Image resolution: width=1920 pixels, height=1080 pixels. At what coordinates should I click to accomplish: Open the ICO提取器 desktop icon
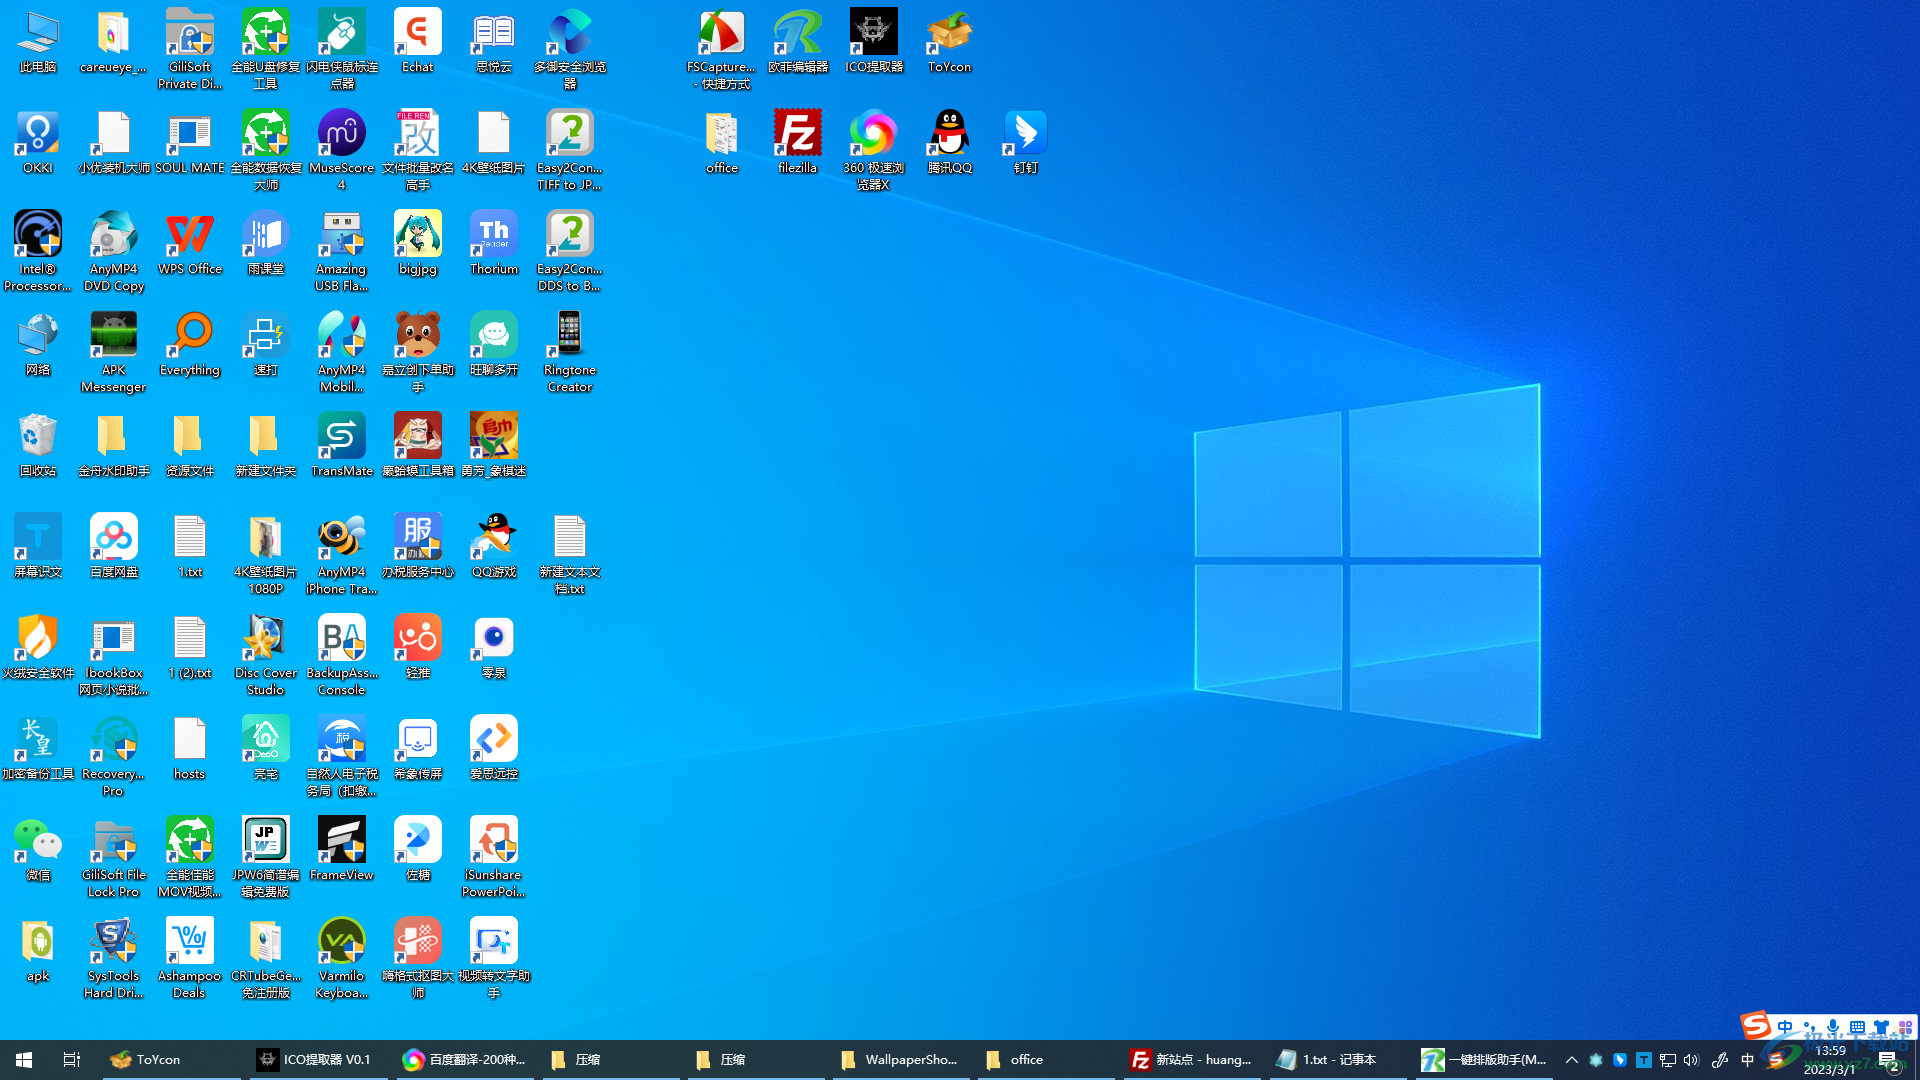(x=873, y=40)
